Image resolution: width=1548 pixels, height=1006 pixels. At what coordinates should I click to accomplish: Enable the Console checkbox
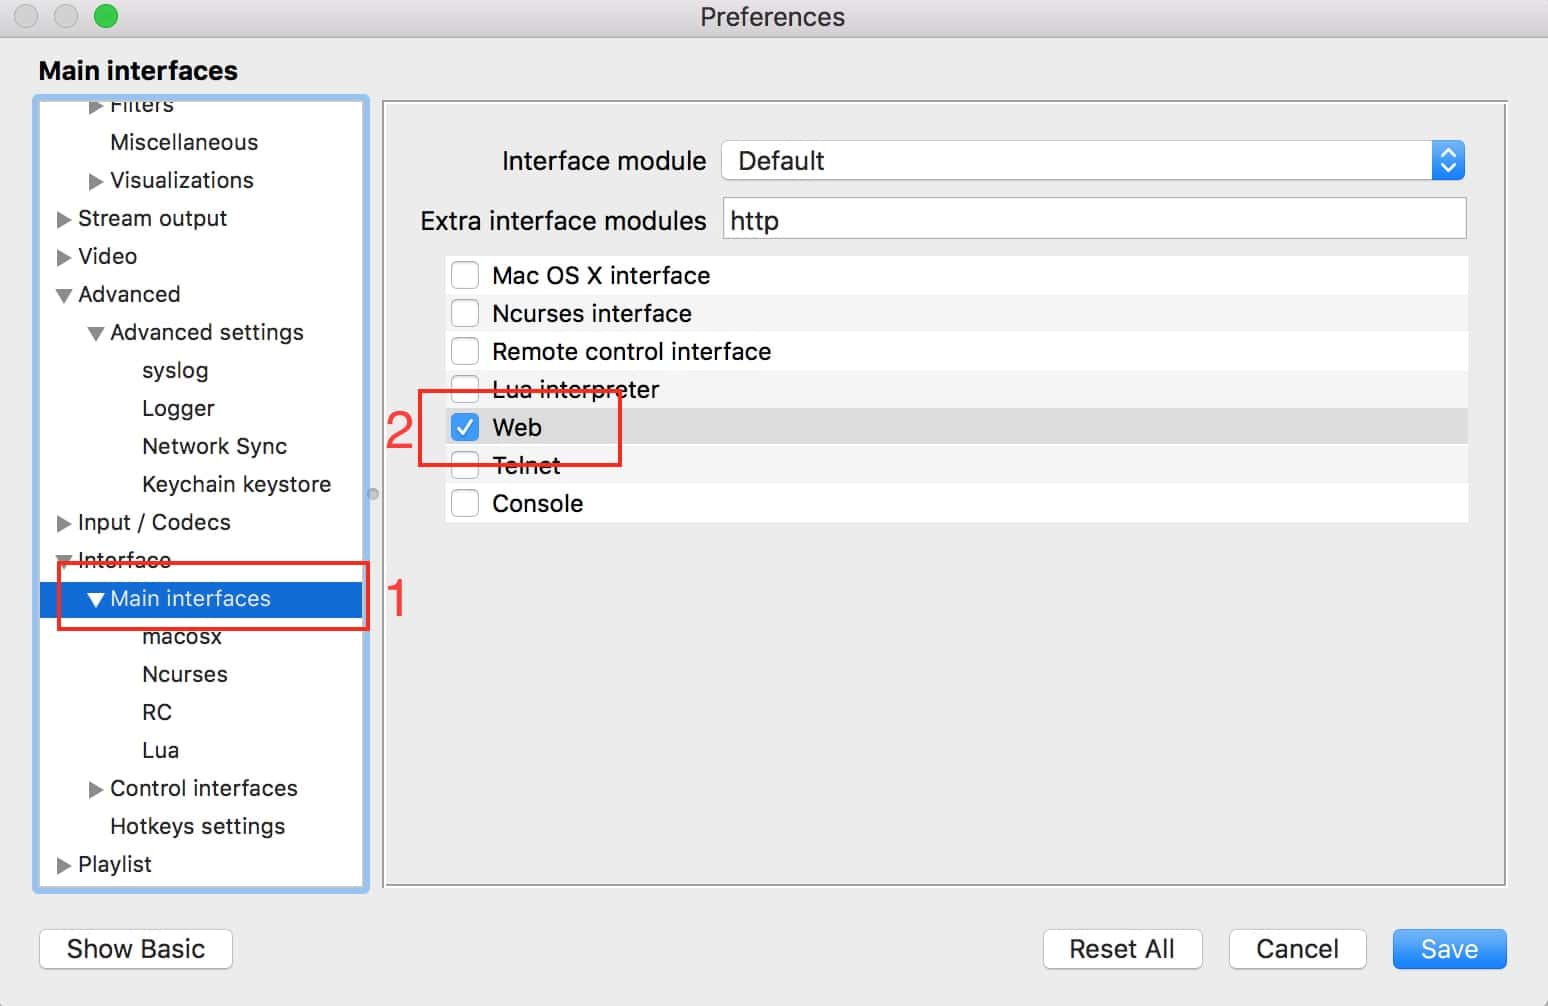click(465, 503)
